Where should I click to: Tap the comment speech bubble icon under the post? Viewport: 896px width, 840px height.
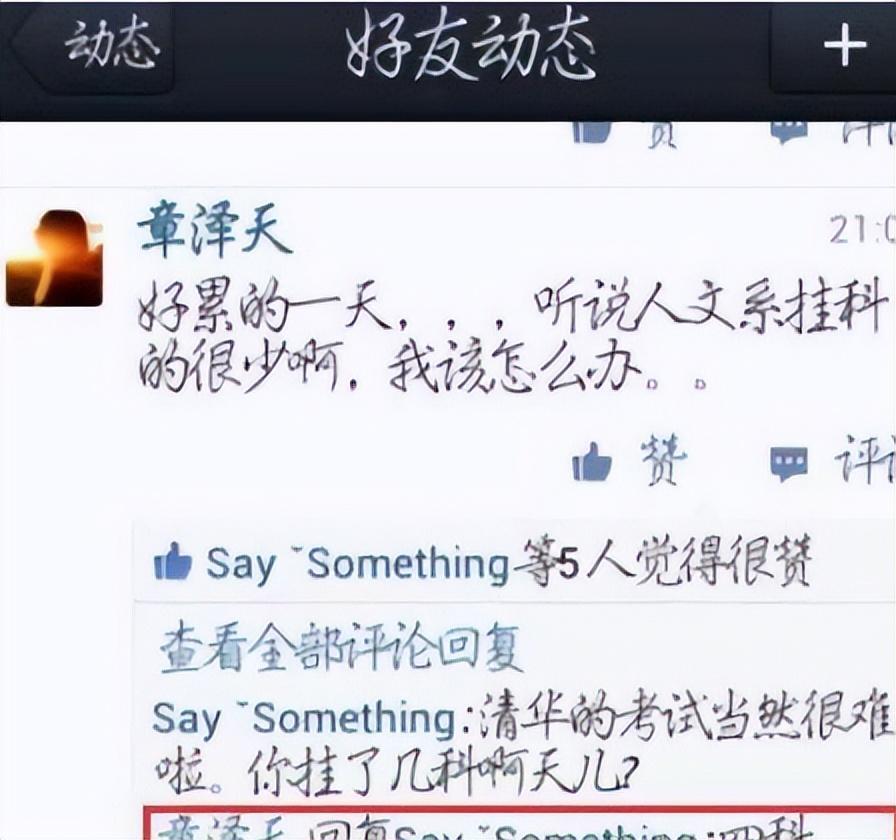(789, 463)
